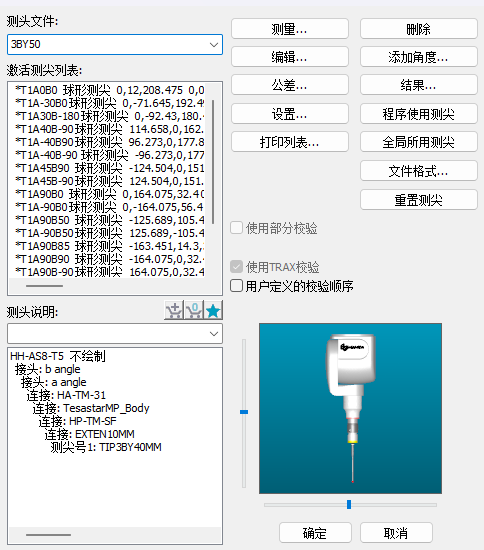
Task: Select tip *T1A45B90 in the list
Action: [109, 168]
